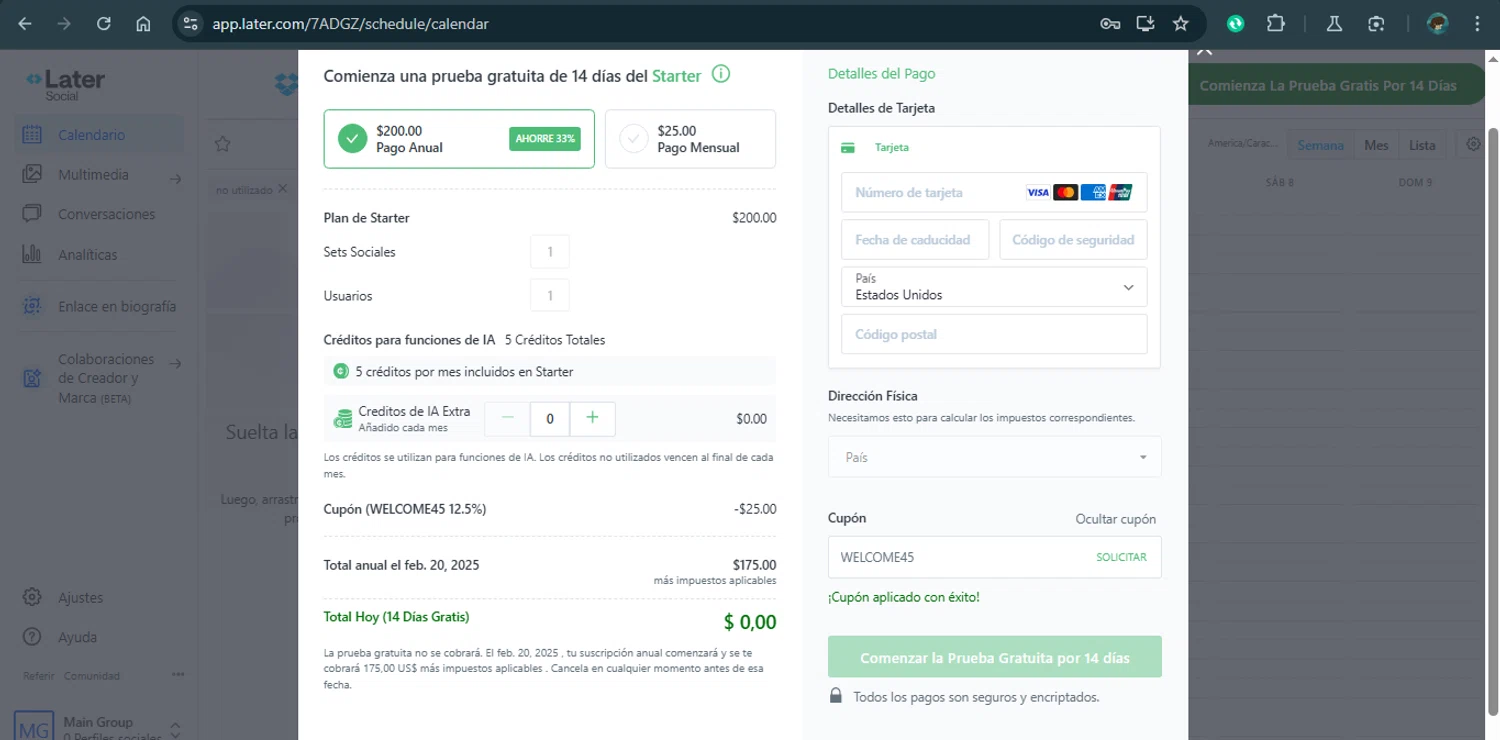Click the Código de seguridad field
Screen dimensions: 1500x740
point(1072,240)
